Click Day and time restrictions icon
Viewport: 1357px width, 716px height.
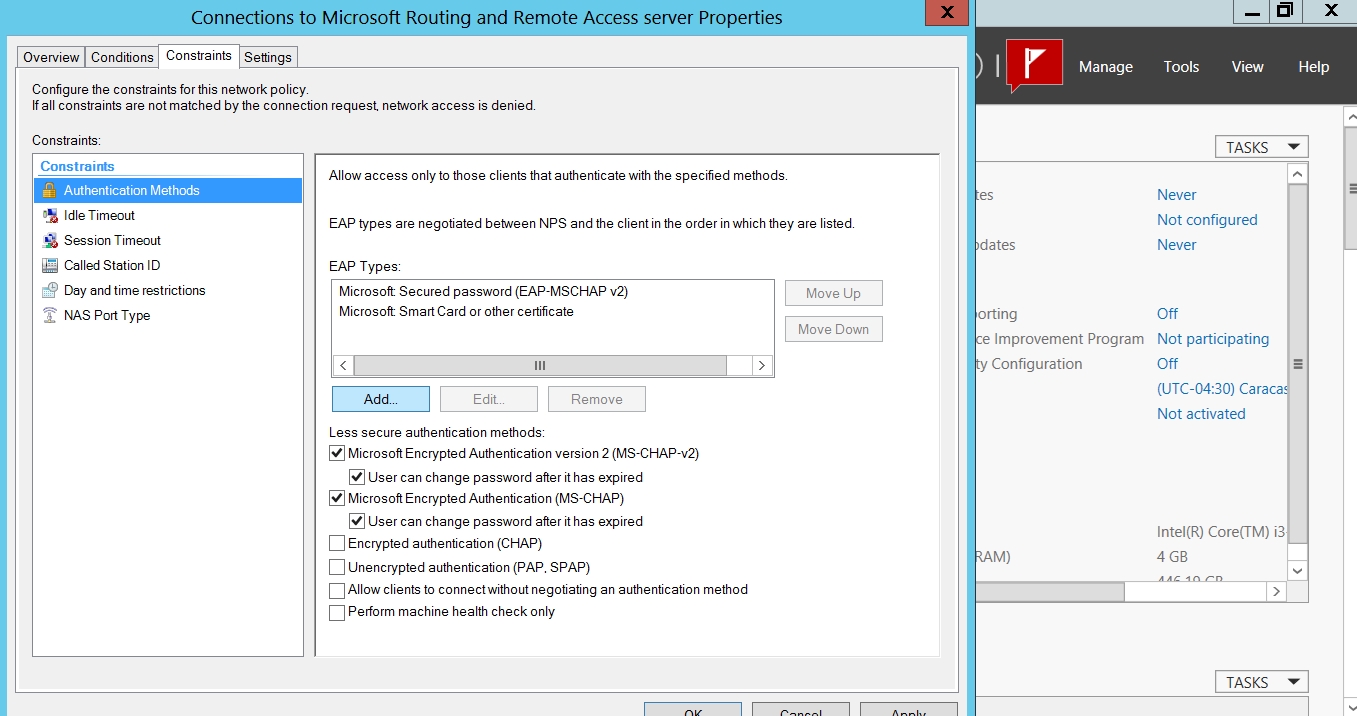[49, 290]
